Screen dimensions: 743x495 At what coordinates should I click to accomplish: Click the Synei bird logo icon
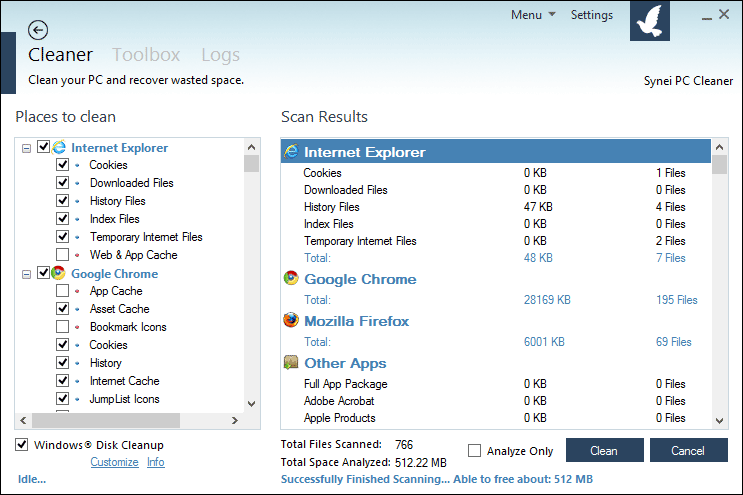(650, 21)
